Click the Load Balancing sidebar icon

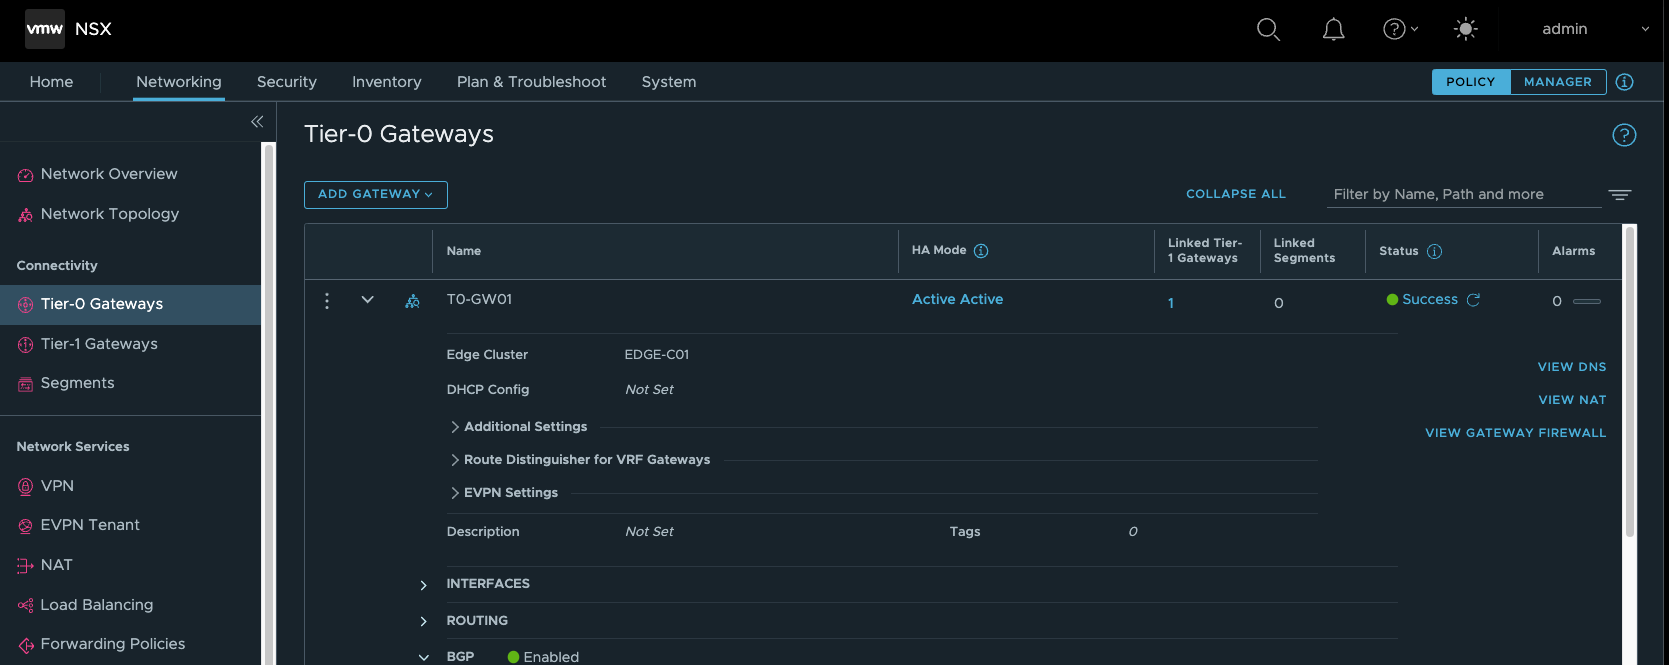25,605
